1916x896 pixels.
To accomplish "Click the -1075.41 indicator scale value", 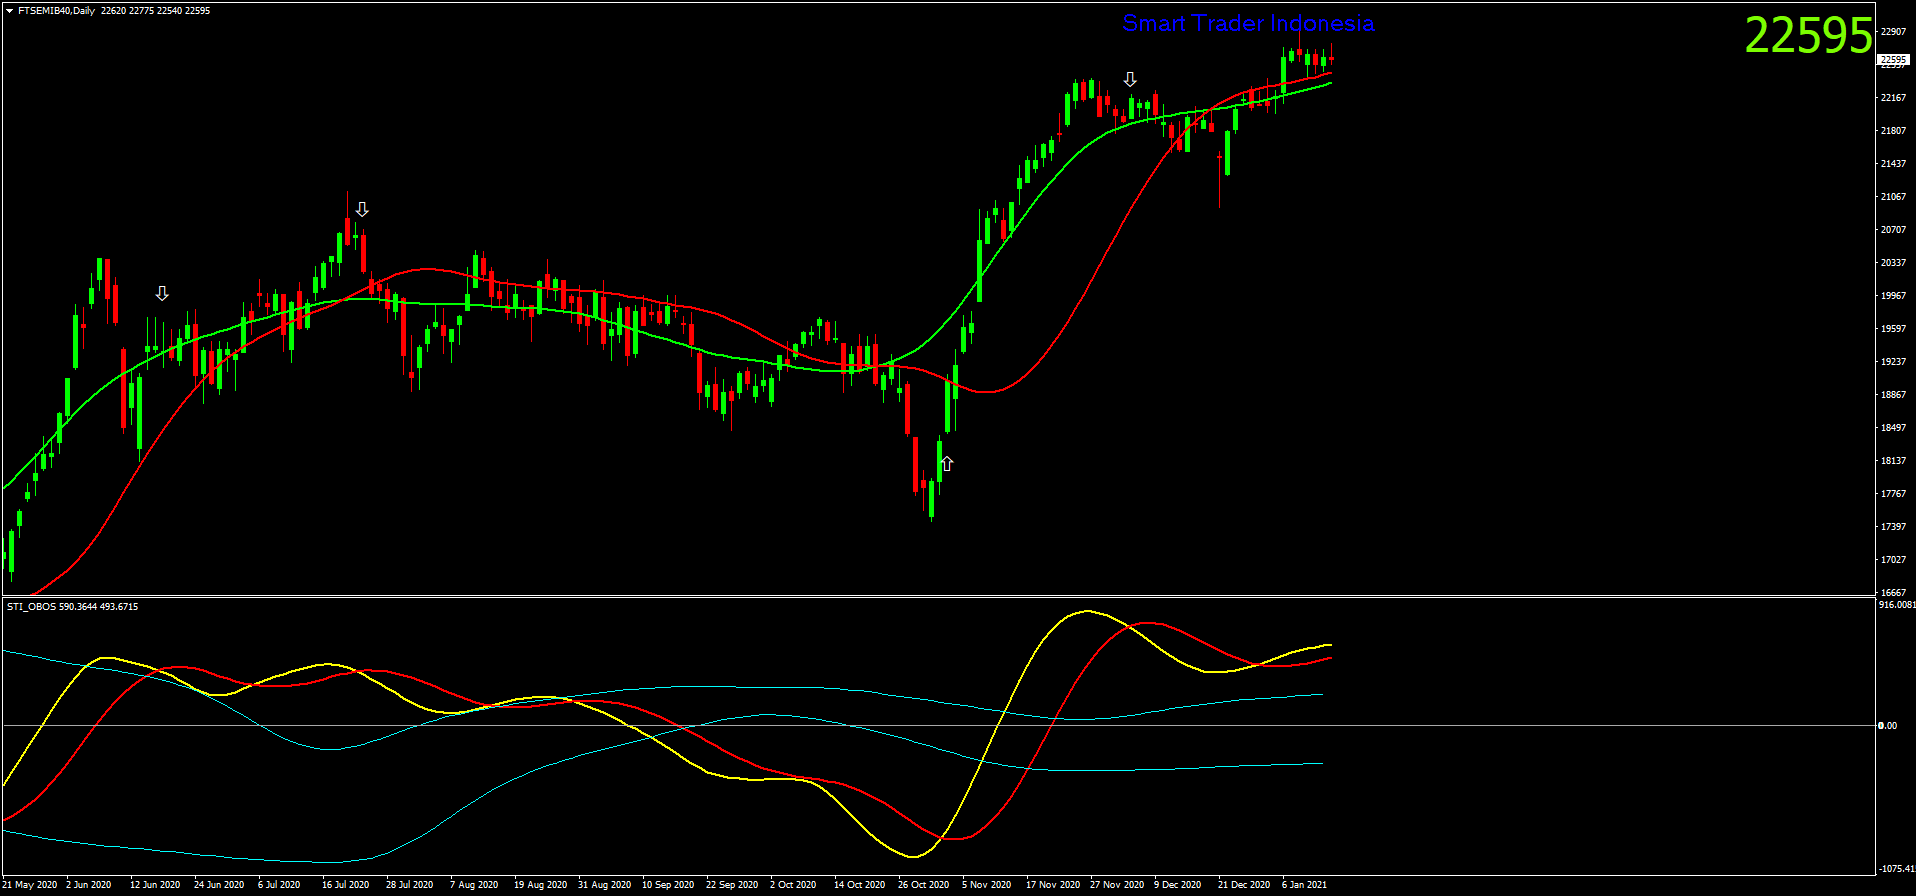I will tap(1897, 869).
